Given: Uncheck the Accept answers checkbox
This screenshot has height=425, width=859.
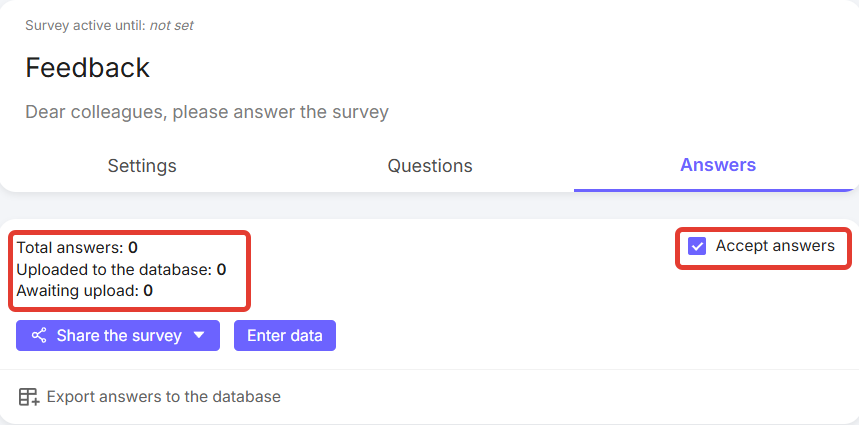Looking at the screenshot, I should [698, 246].
